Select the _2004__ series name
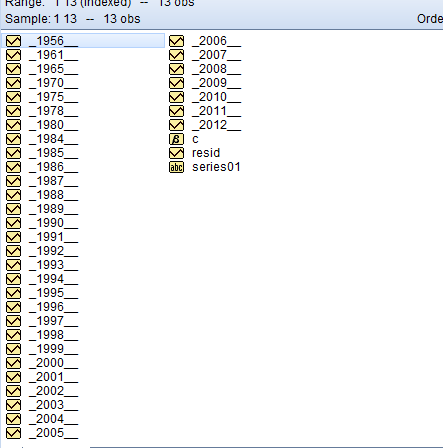Screen dimensions: 443x448 [53, 419]
